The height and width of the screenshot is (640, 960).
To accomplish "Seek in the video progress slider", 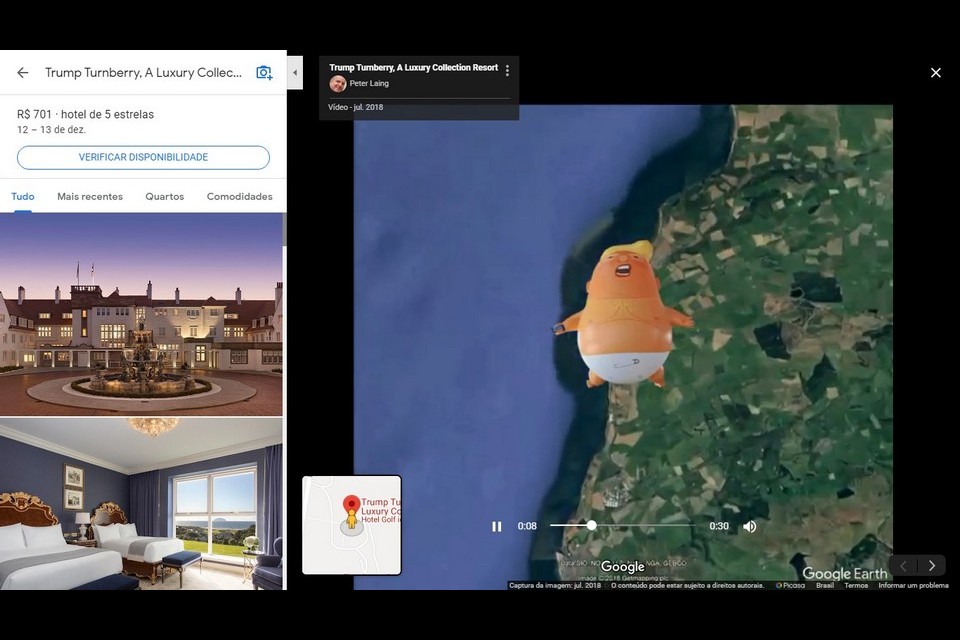I will (x=623, y=525).
